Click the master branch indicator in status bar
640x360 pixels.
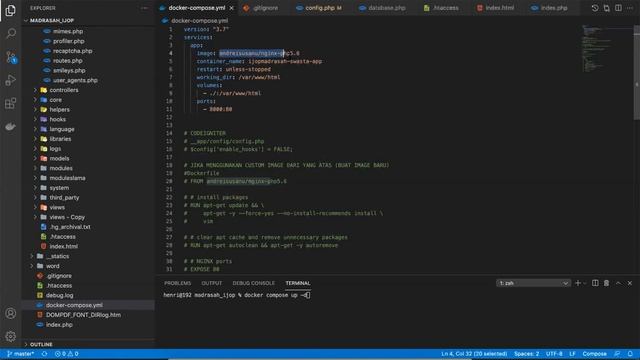pyautogui.click(x=20, y=354)
